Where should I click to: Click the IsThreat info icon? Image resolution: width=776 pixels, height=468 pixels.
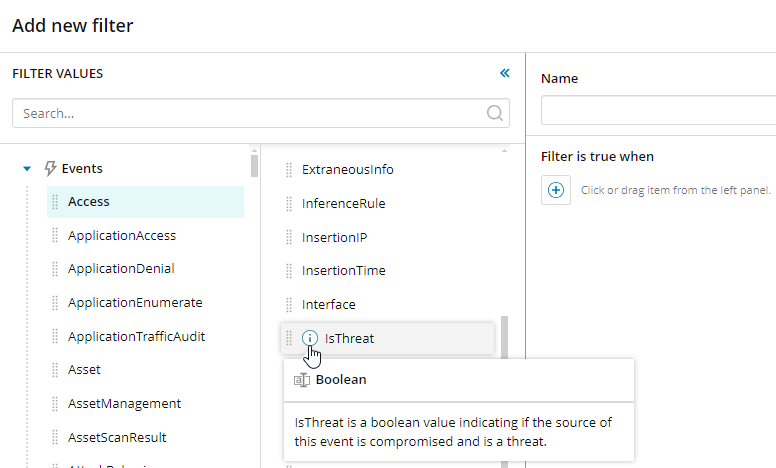tap(310, 338)
